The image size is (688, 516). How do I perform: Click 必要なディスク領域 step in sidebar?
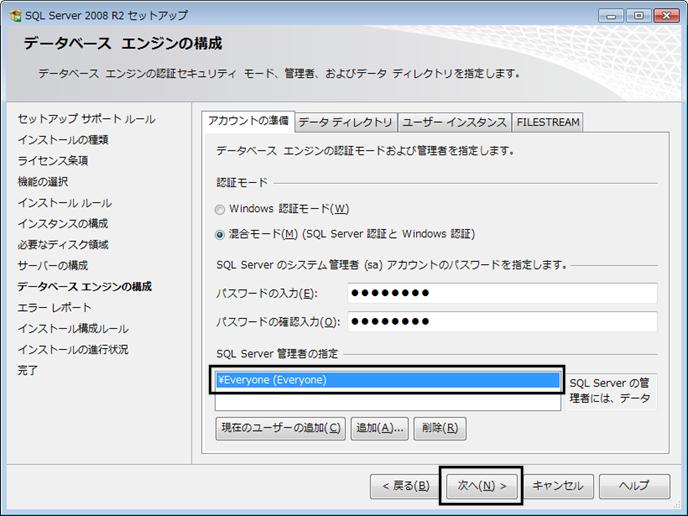[x=63, y=245]
